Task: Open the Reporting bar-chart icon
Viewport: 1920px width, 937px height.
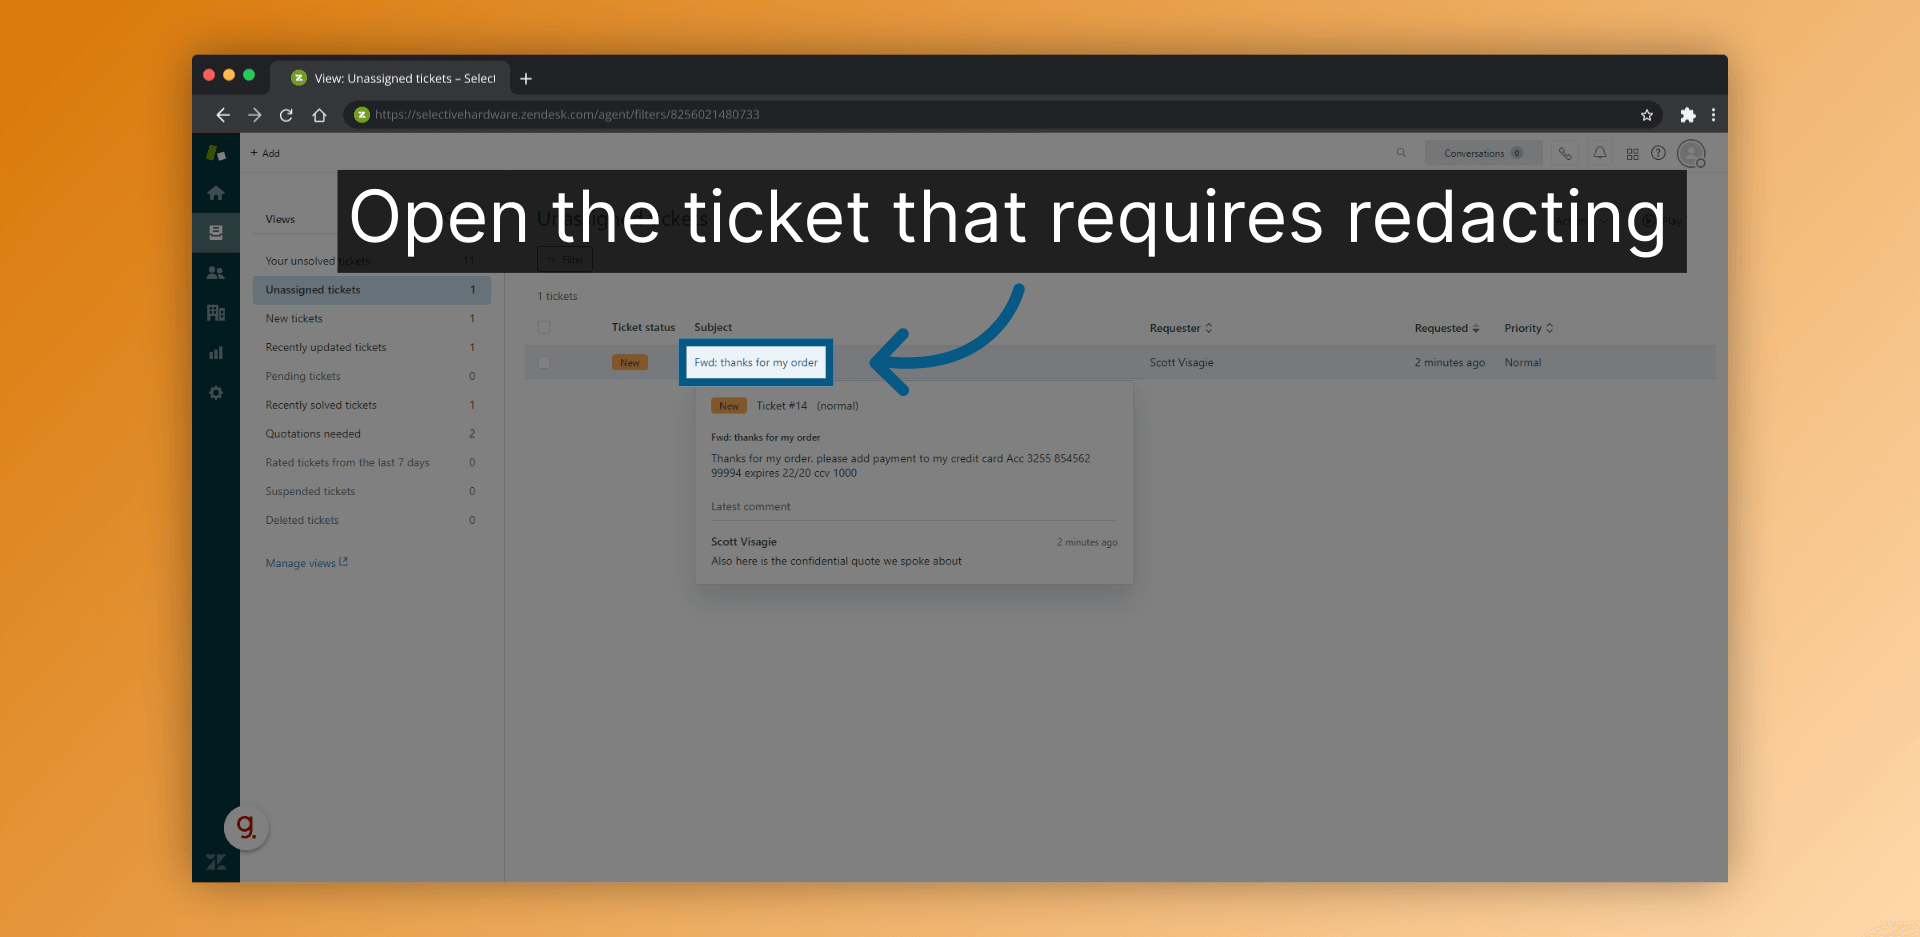Action: [216, 352]
